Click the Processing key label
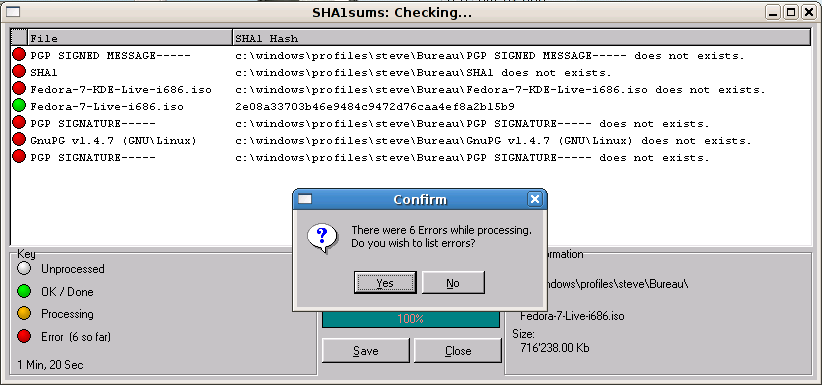Viewport: 822px width, 385px height. tap(67, 314)
